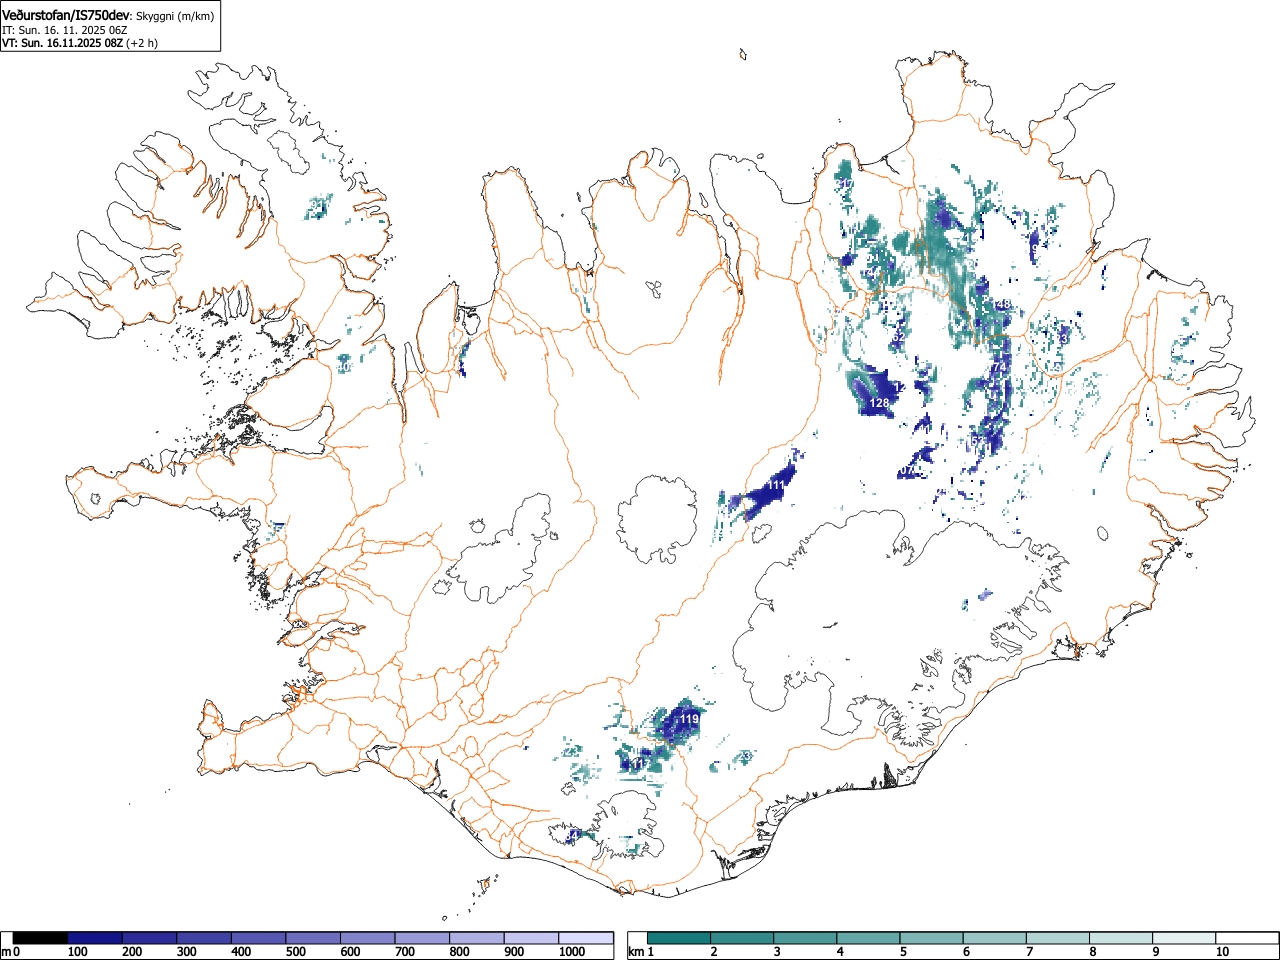The image size is (1280, 960).
Task: Choose the 400–500 m legend swatch
Action: 258,938
